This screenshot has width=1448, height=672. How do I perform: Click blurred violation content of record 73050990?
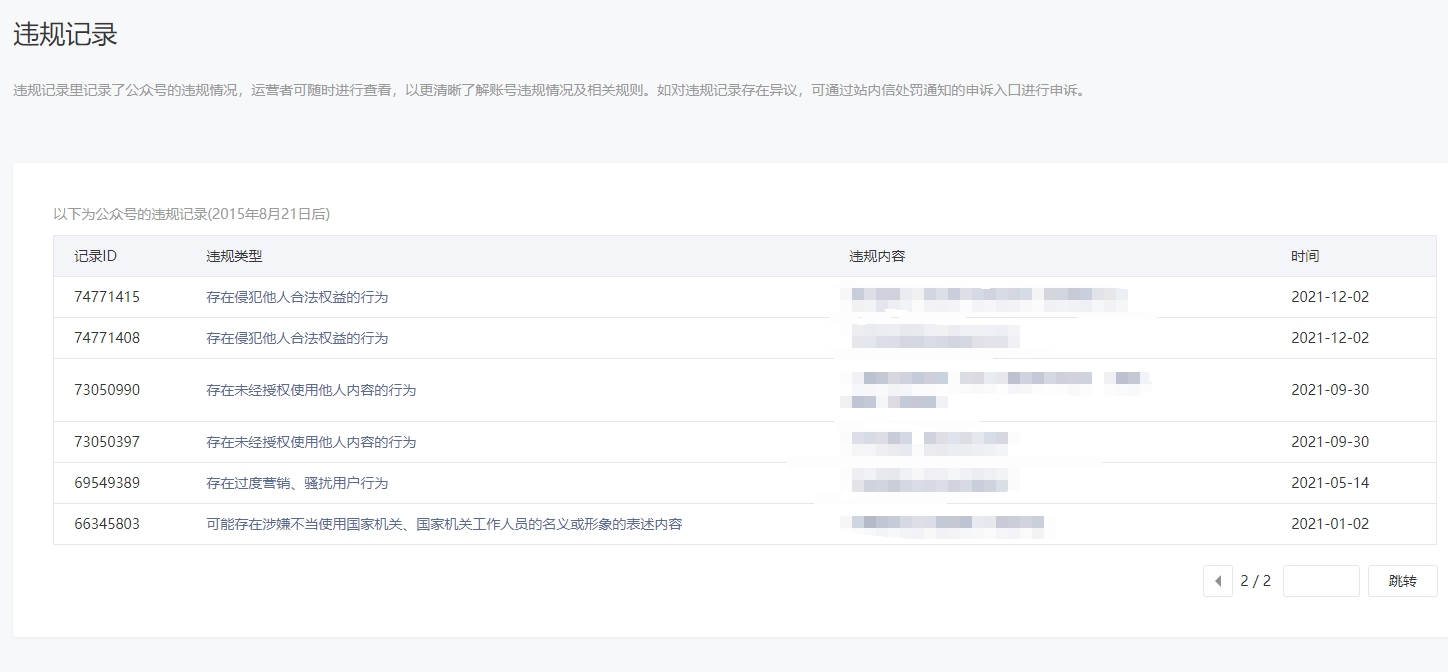click(995, 390)
